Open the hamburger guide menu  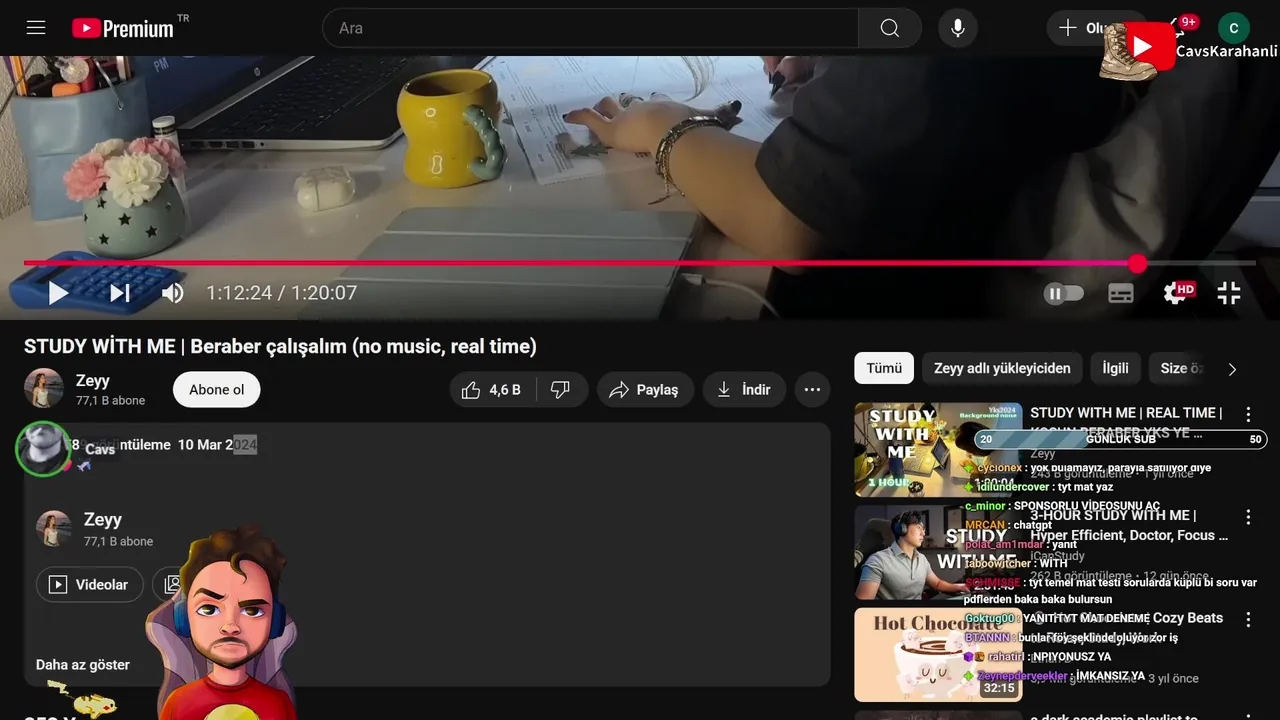[36, 28]
